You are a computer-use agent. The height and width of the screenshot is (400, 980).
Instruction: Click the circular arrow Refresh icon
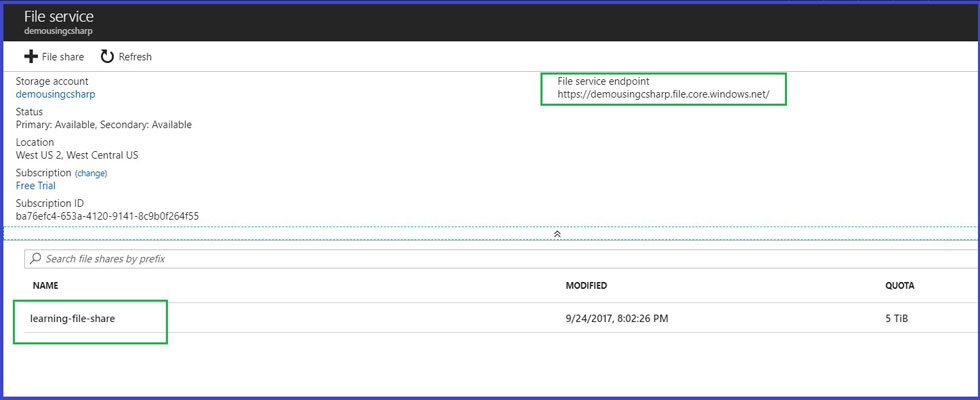click(108, 57)
